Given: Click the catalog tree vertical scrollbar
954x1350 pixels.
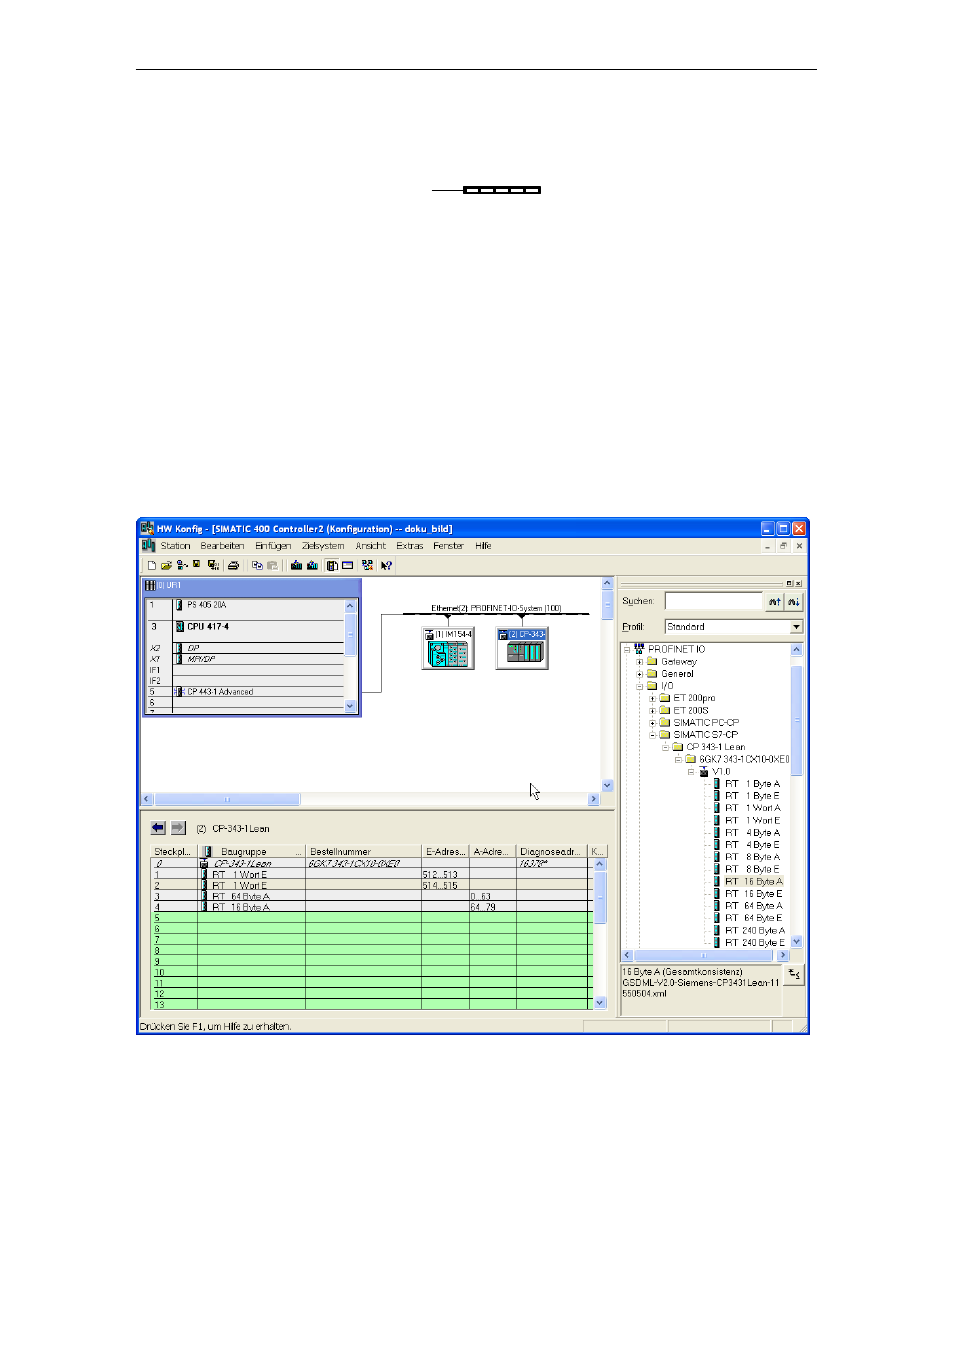Looking at the screenshot, I should click(x=797, y=796).
